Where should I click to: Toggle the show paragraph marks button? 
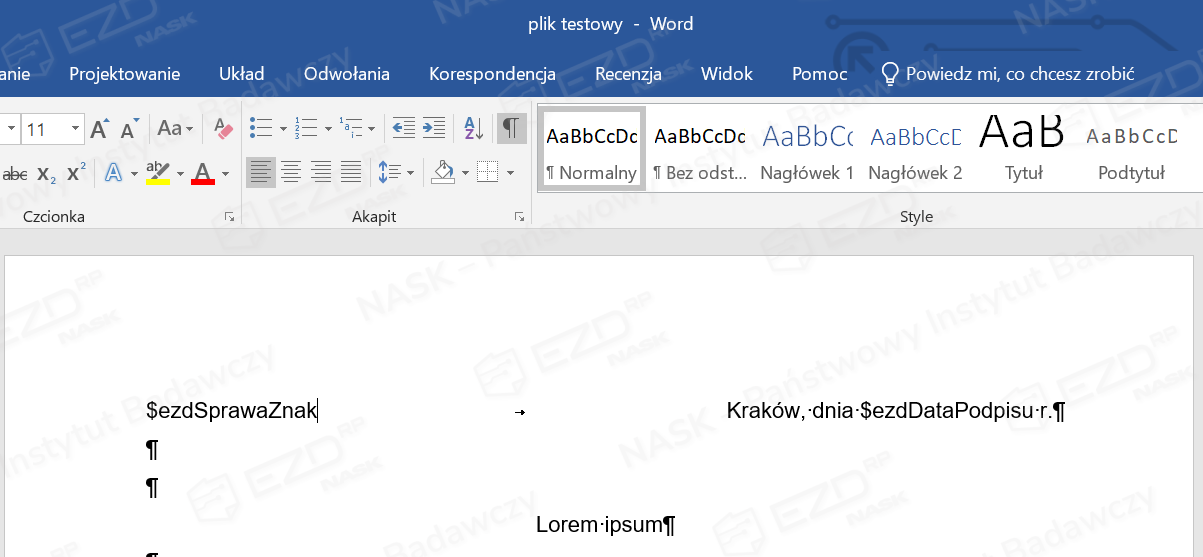511,129
